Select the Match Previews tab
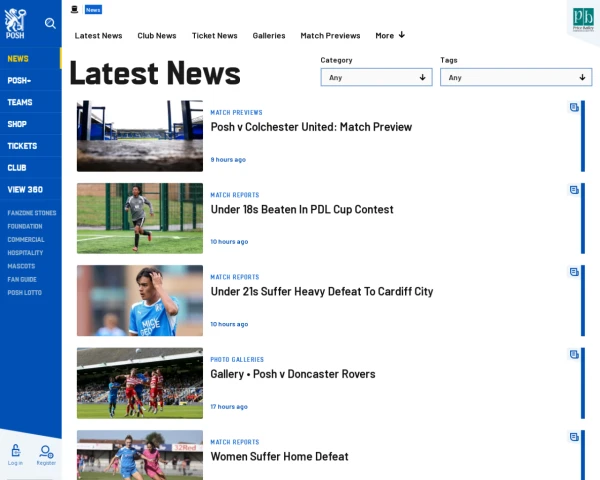Screen dimensions: 600x480 pyautogui.click(x=330, y=36)
